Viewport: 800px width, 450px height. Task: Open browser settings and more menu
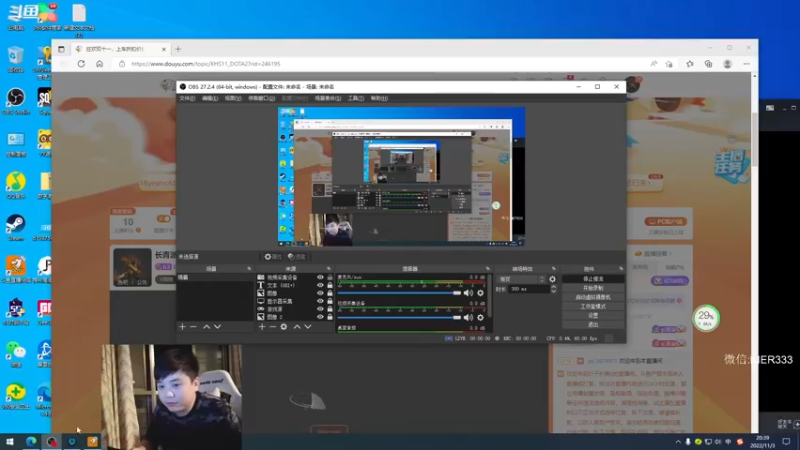click(x=746, y=64)
